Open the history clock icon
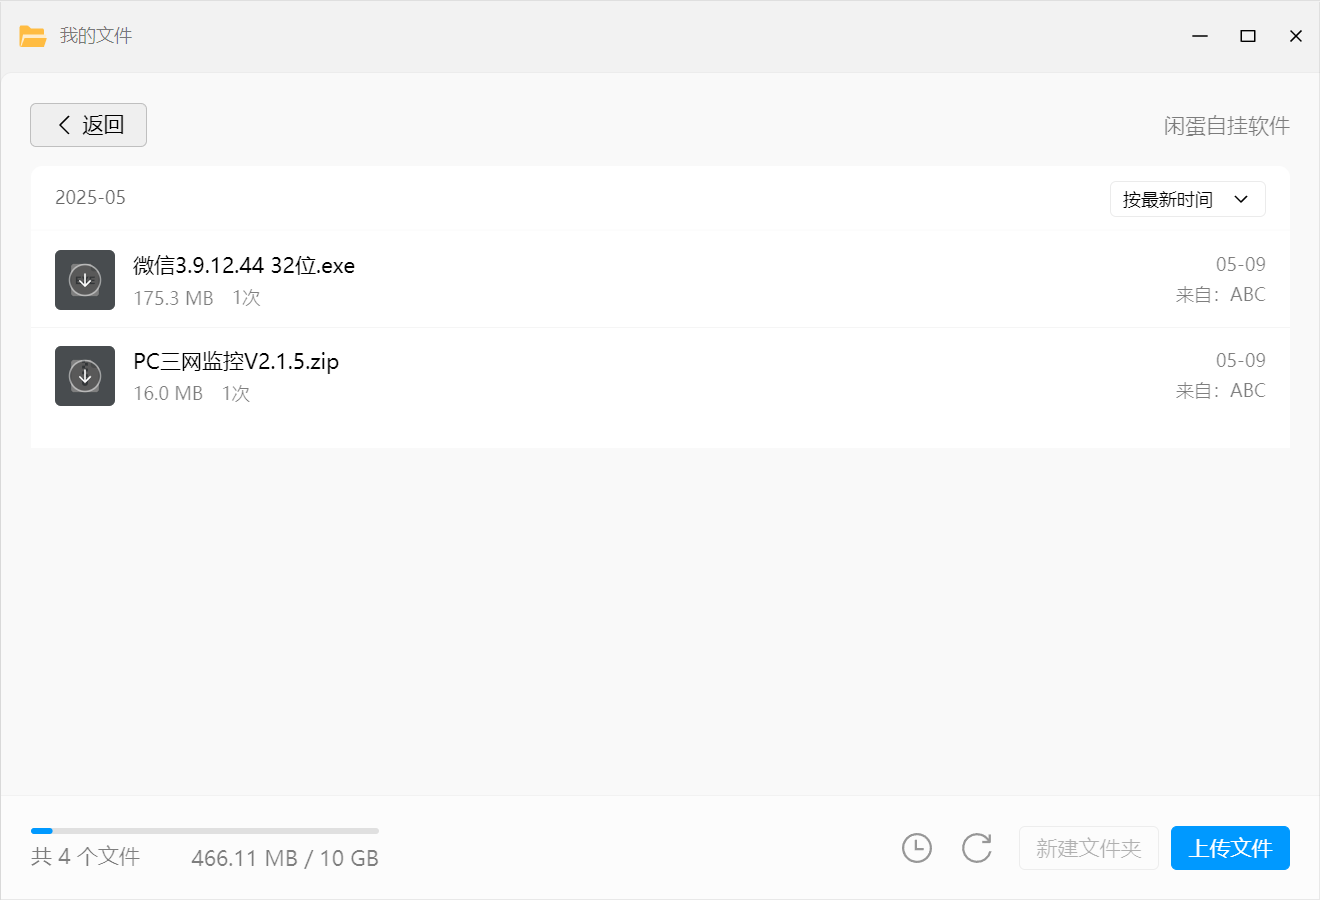The width and height of the screenshot is (1320, 900). point(917,848)
